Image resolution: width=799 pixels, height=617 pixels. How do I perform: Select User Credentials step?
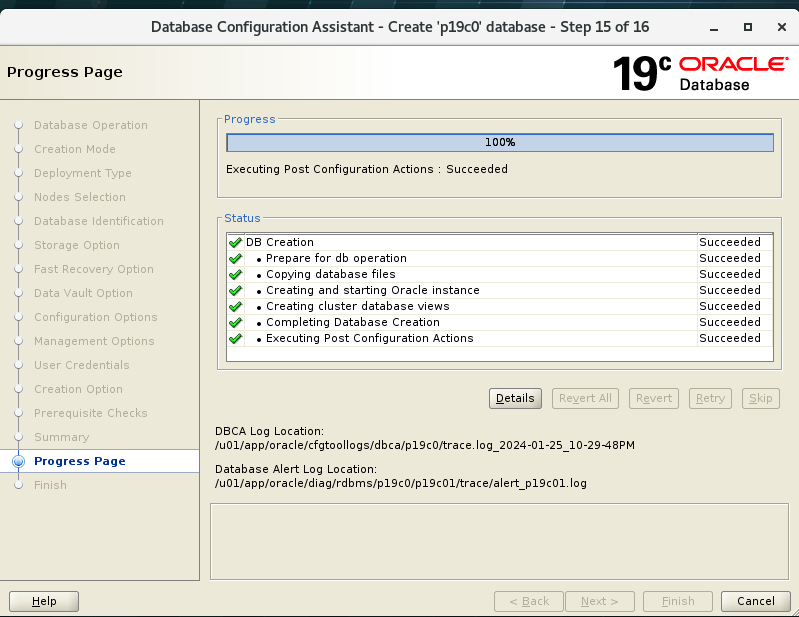pos(82,365)
